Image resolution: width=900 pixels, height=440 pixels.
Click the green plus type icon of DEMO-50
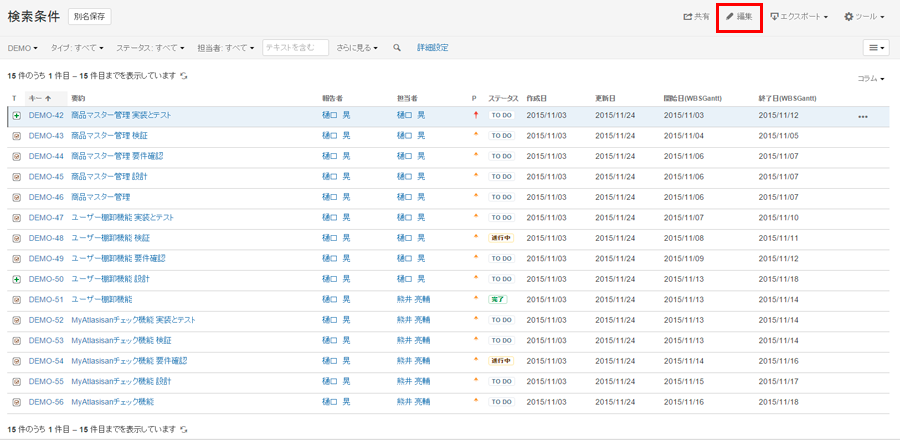17,279
